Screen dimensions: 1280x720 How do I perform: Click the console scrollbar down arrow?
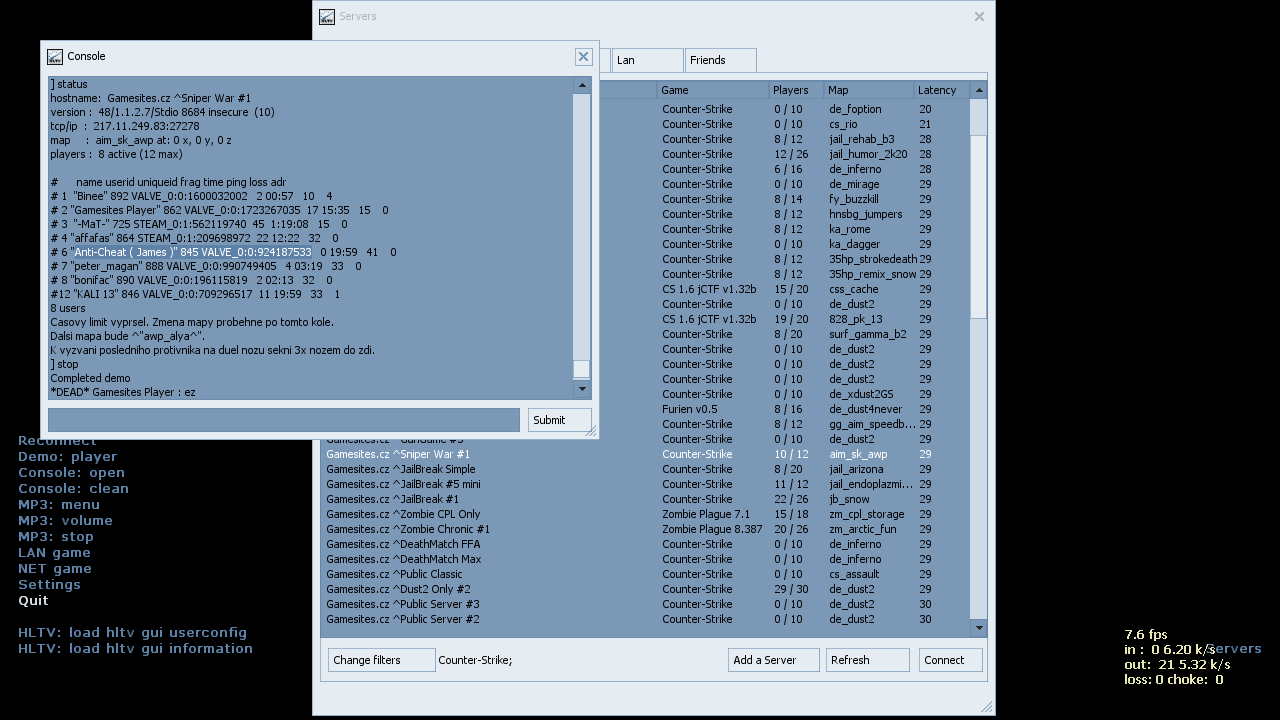pyautogui.click(x=582, y=389)
